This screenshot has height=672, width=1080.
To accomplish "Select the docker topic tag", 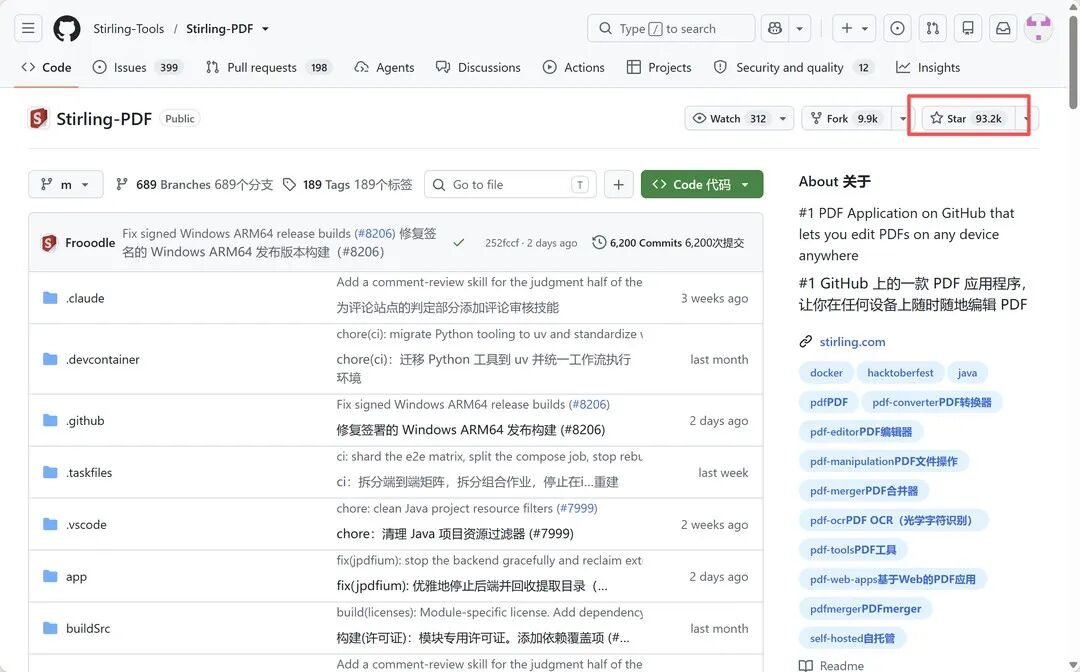I will (x=826, y=372).
